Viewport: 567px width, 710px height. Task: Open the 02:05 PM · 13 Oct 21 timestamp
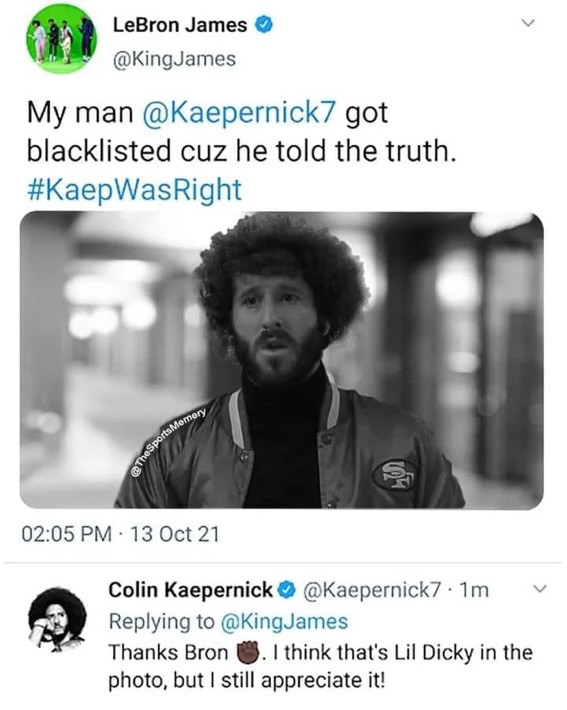pyautogui.click(x=120, y=534)
